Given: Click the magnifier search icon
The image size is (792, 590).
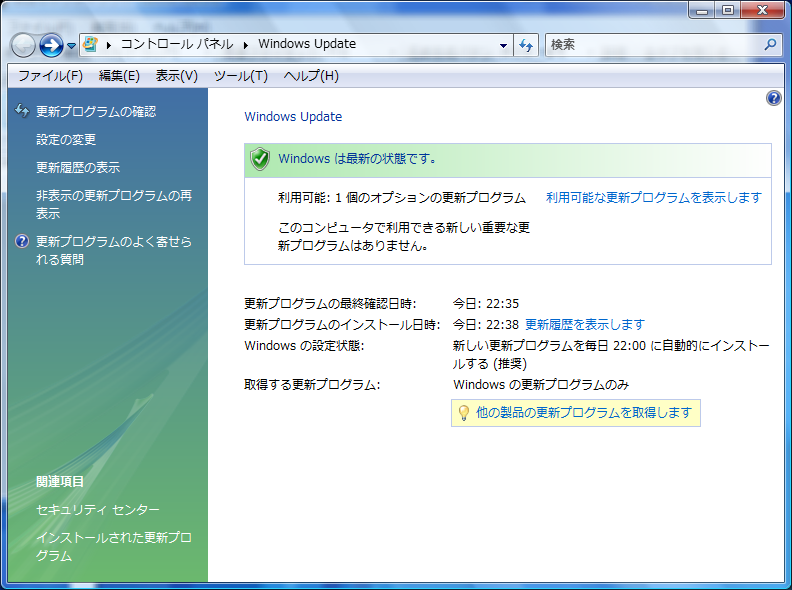Looking at the screenshot, I should [770, 44].
